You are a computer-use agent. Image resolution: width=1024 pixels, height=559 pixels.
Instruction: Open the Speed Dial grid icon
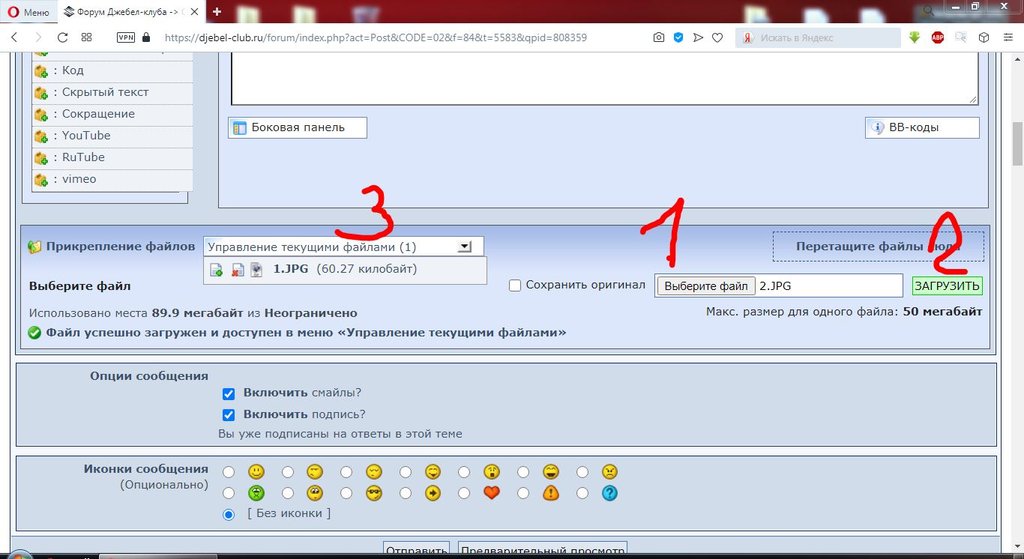point(87,37)
